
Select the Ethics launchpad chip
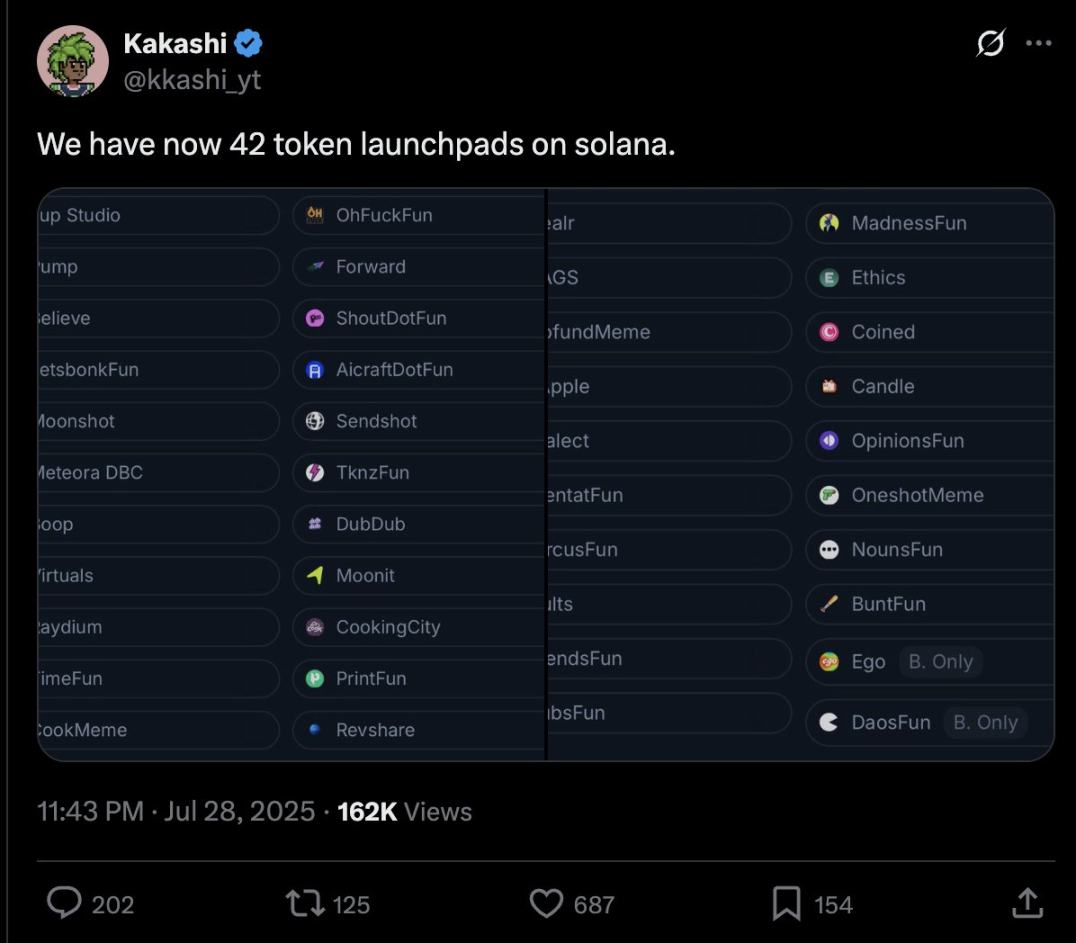(878, 278)
